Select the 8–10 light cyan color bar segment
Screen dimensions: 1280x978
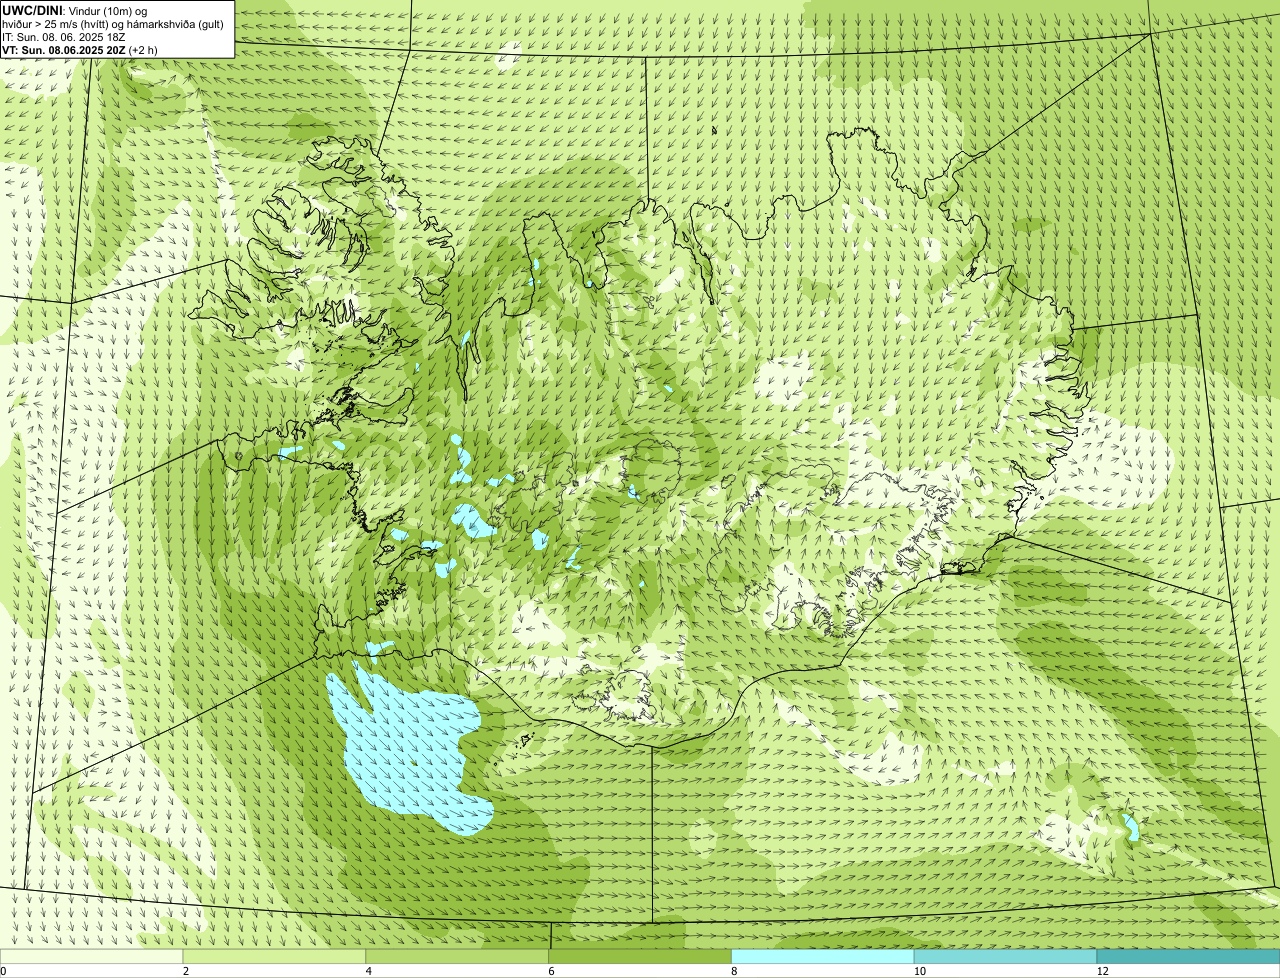(823, 956)
